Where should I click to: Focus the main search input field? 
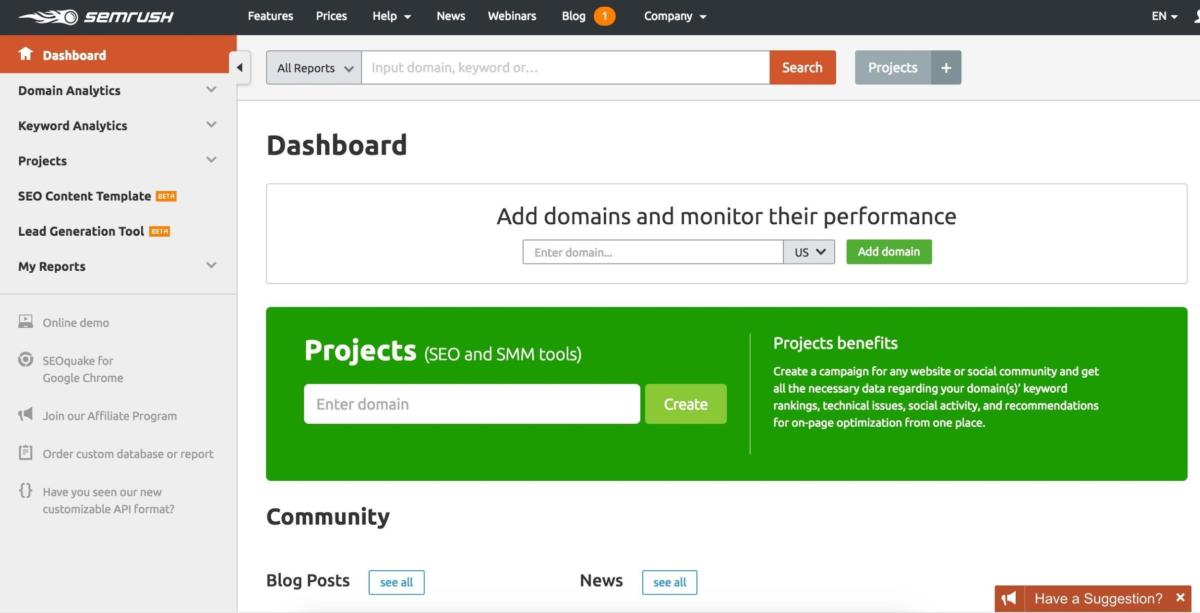tap(566, 68)
